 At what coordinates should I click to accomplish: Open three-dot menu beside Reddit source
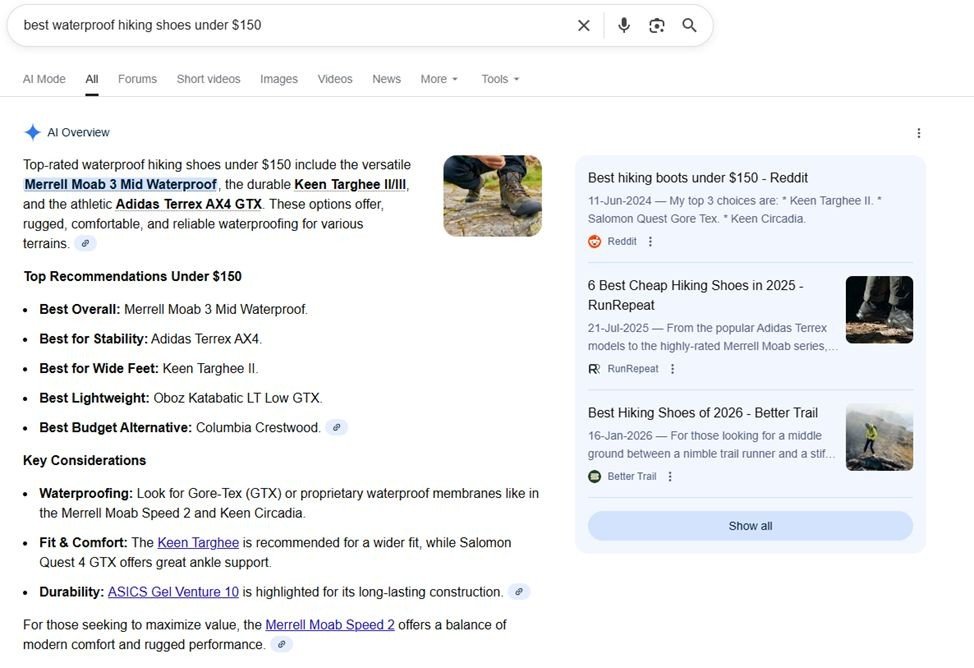click(650, 241)
